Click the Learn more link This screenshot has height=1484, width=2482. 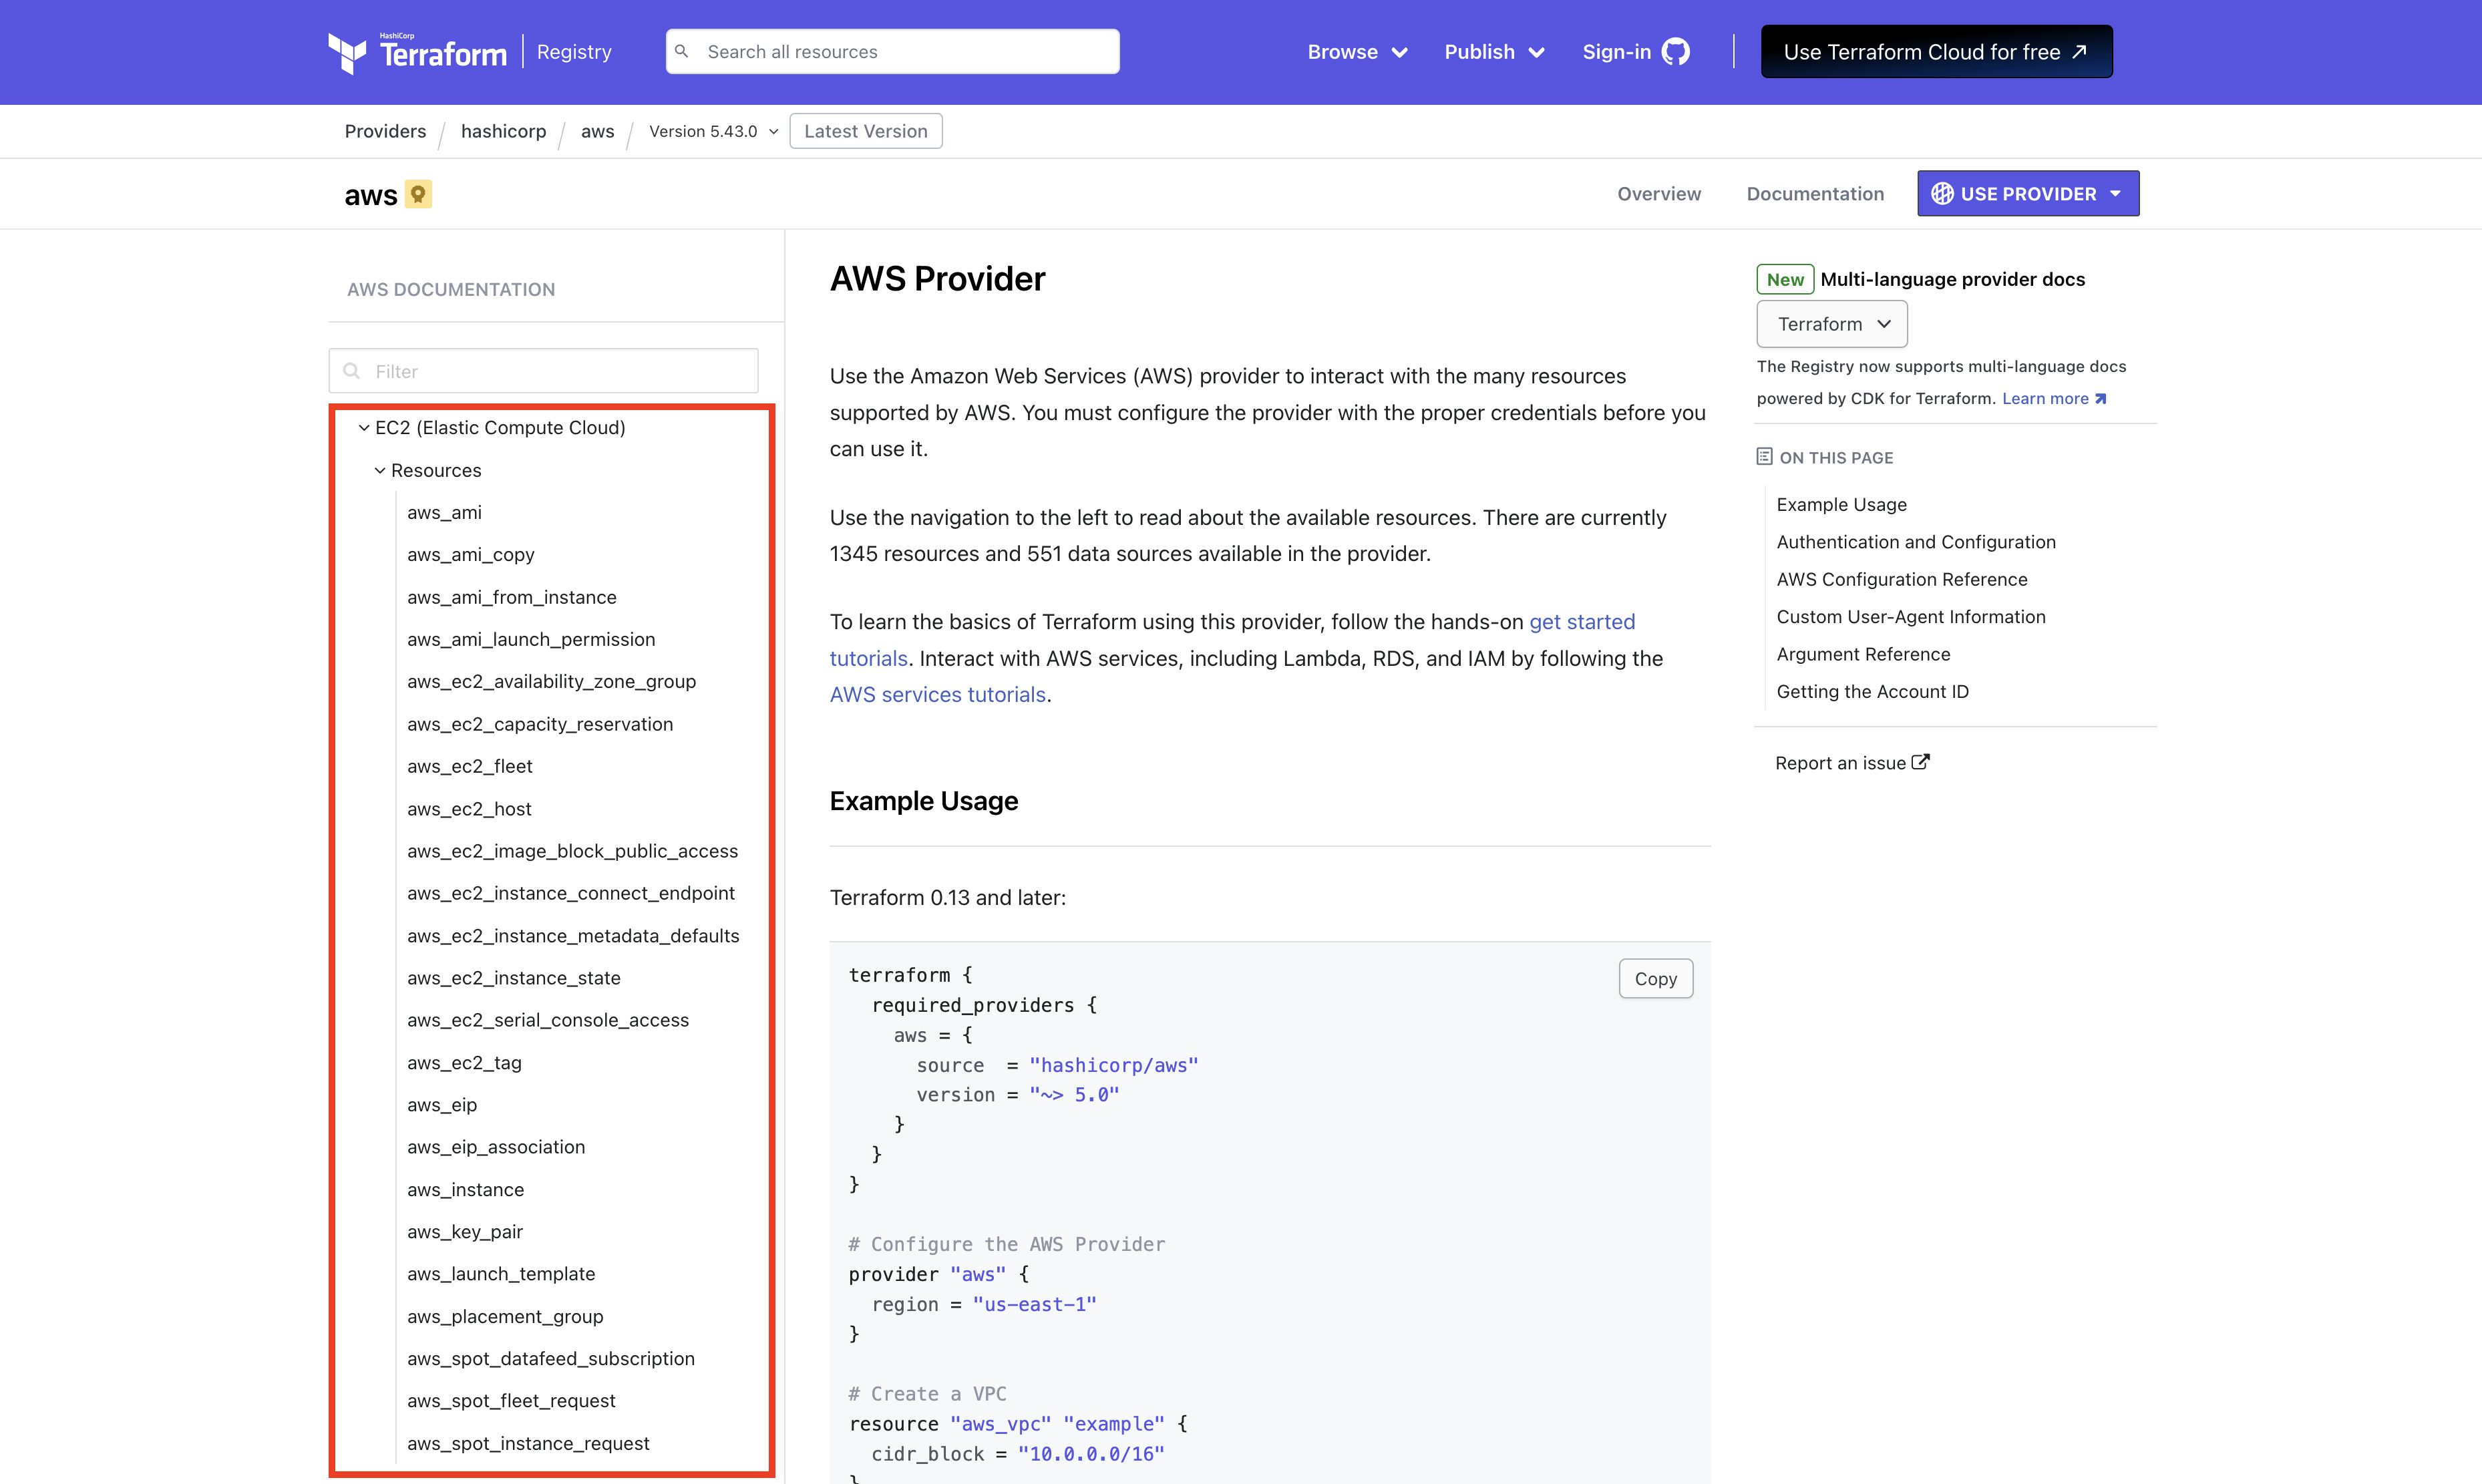point(2045,399)
